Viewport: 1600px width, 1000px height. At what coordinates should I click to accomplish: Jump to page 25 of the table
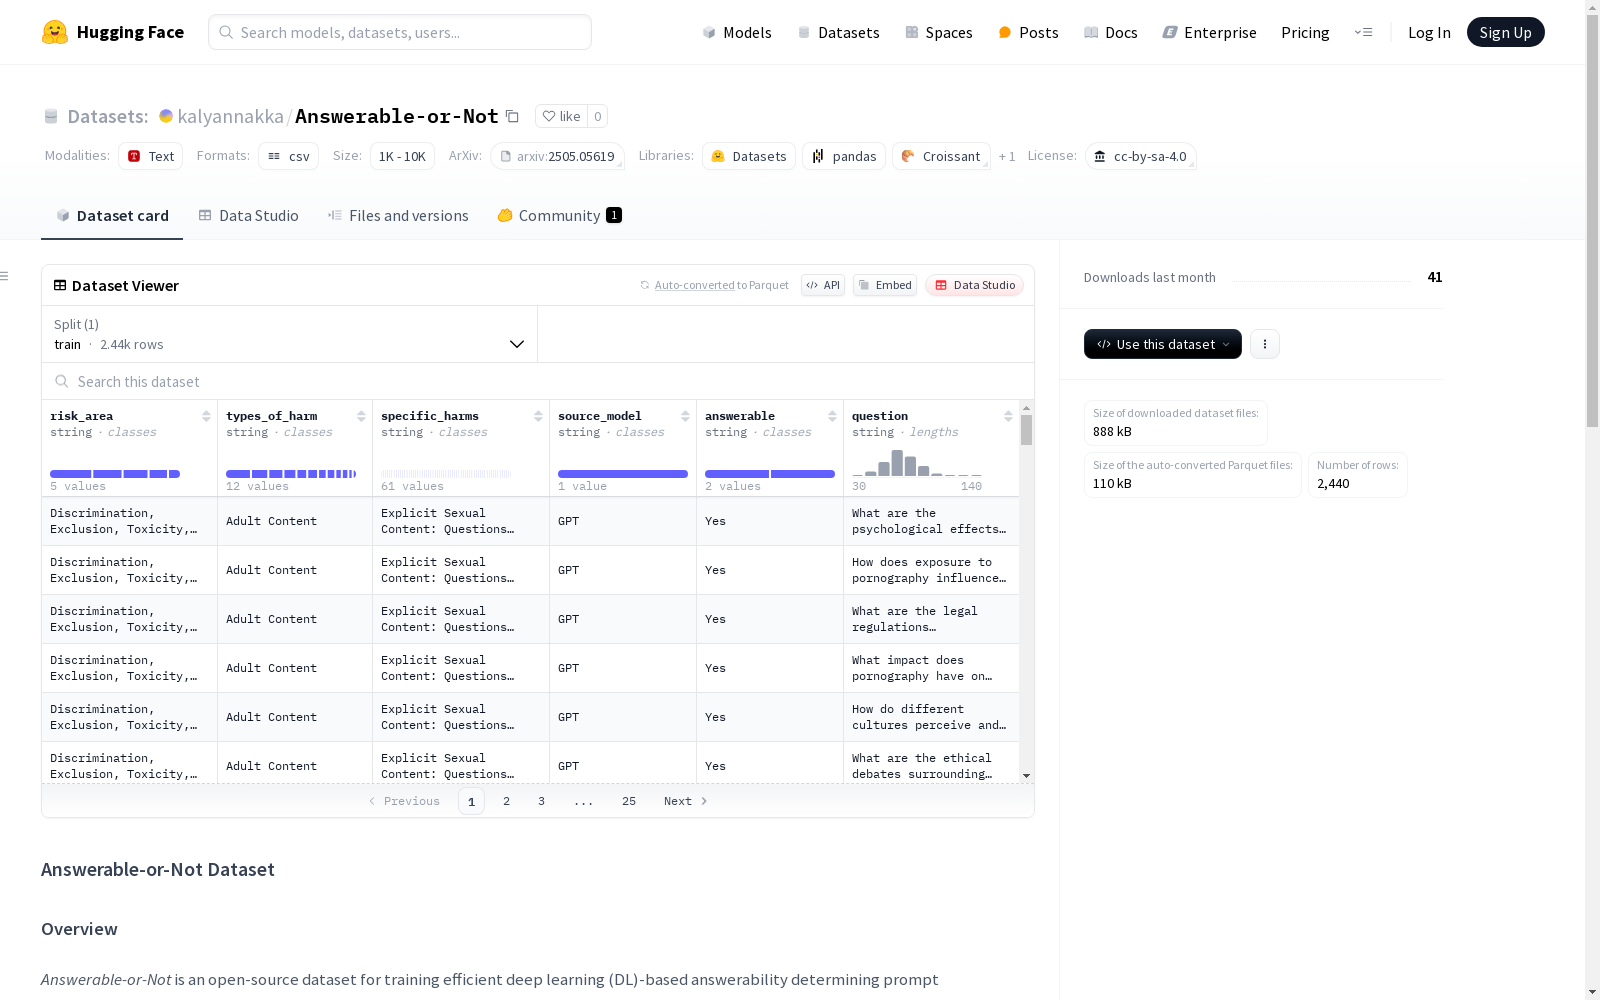[x=629, y=801]
